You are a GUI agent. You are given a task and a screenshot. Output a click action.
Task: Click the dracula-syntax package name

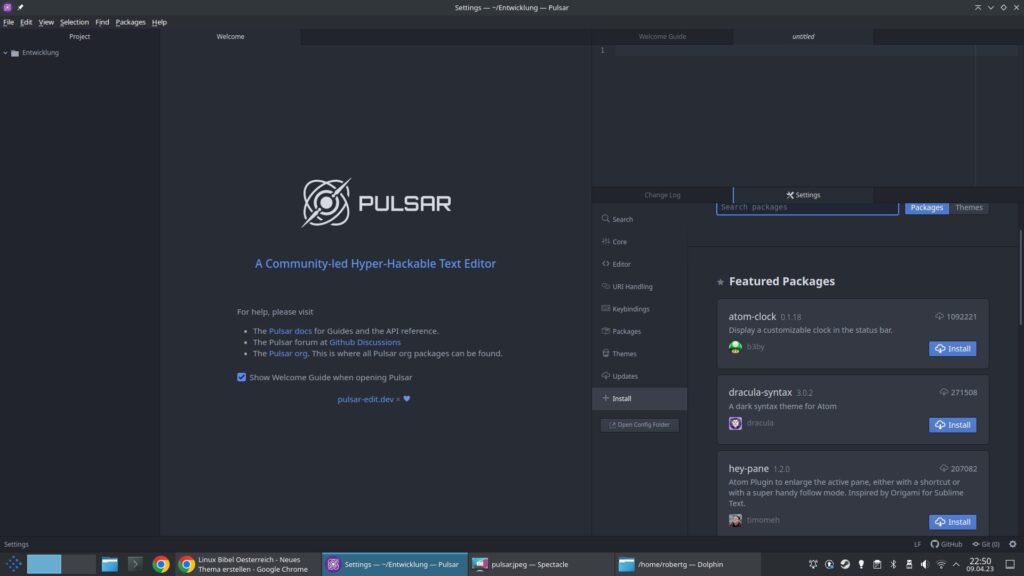(760, 392)
